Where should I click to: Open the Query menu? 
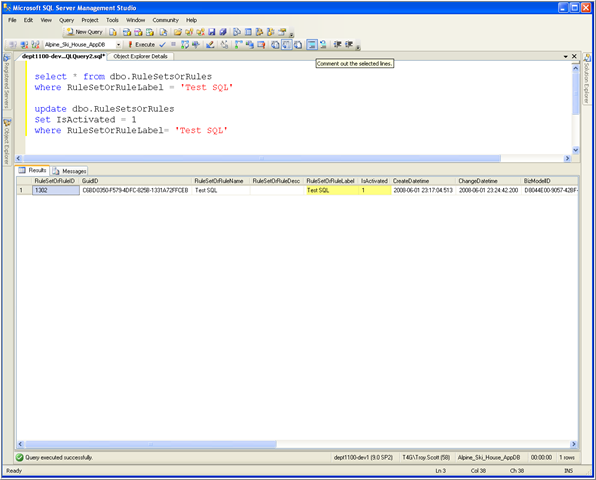click(66, 20)
